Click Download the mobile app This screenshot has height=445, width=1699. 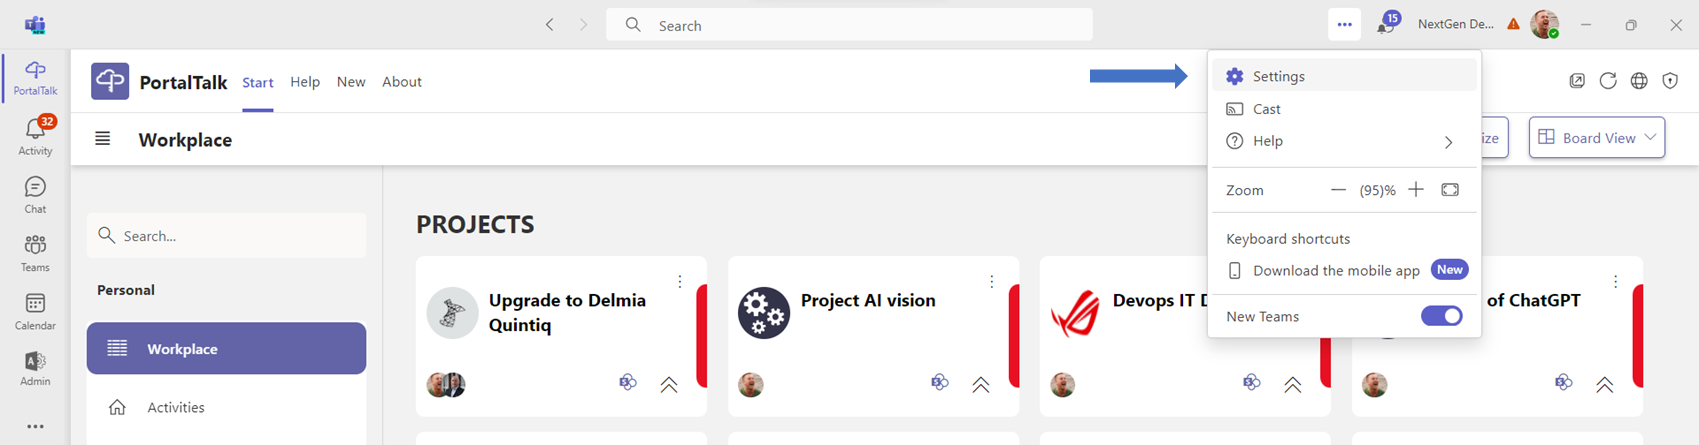[1336, 270]
